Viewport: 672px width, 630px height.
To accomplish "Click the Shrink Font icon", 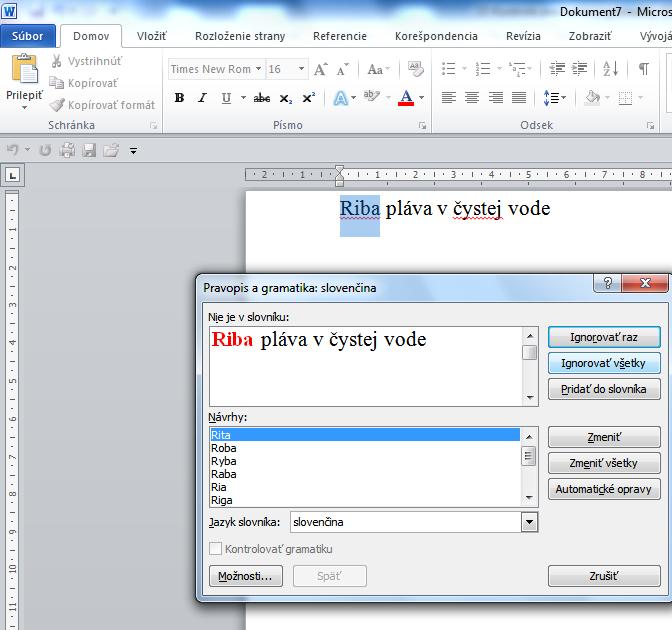I will (342, 69).
